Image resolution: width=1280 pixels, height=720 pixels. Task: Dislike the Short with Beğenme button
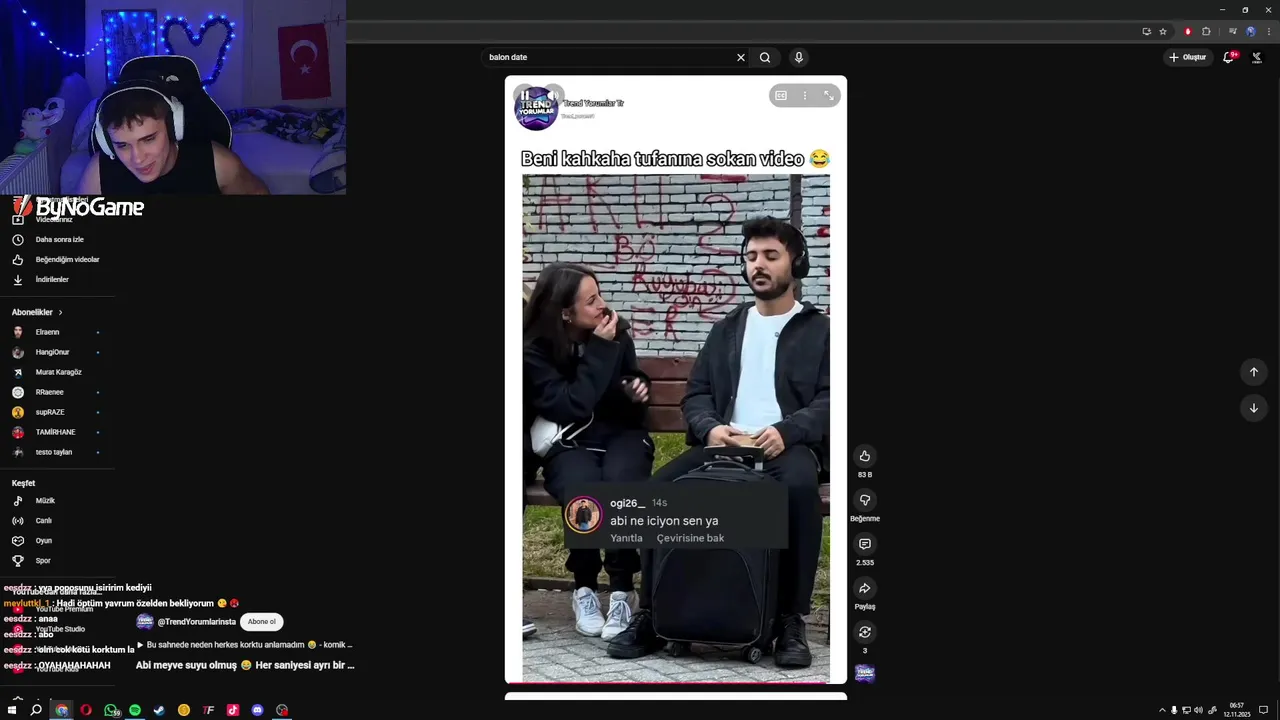tap(865, 500)
